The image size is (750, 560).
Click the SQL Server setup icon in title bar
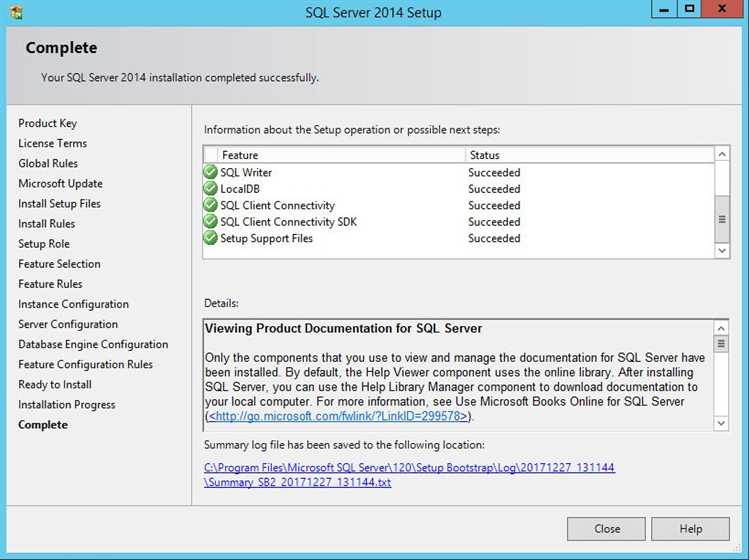coord(16,11)
